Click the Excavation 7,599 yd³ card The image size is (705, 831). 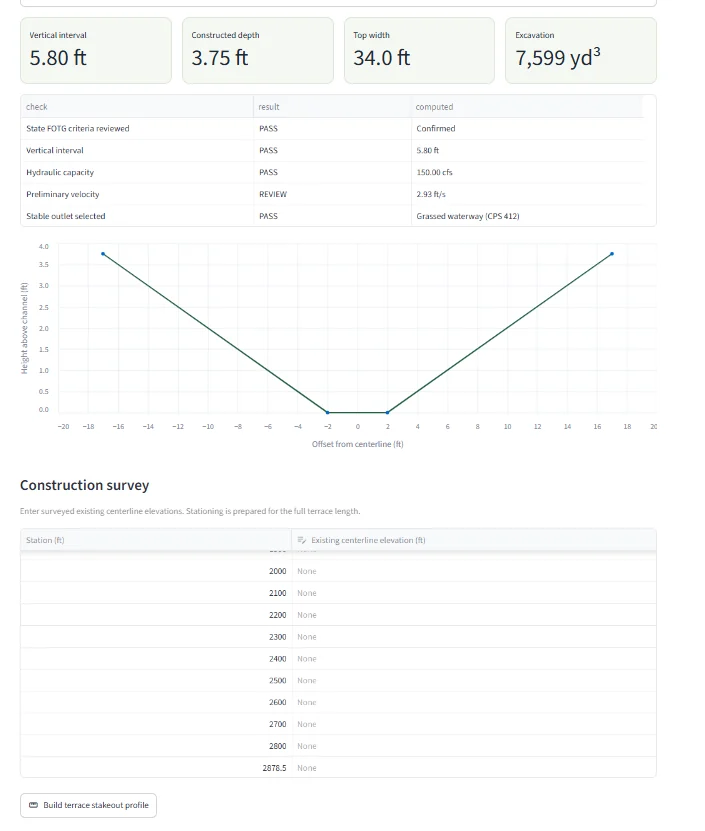tap(581, 50)
